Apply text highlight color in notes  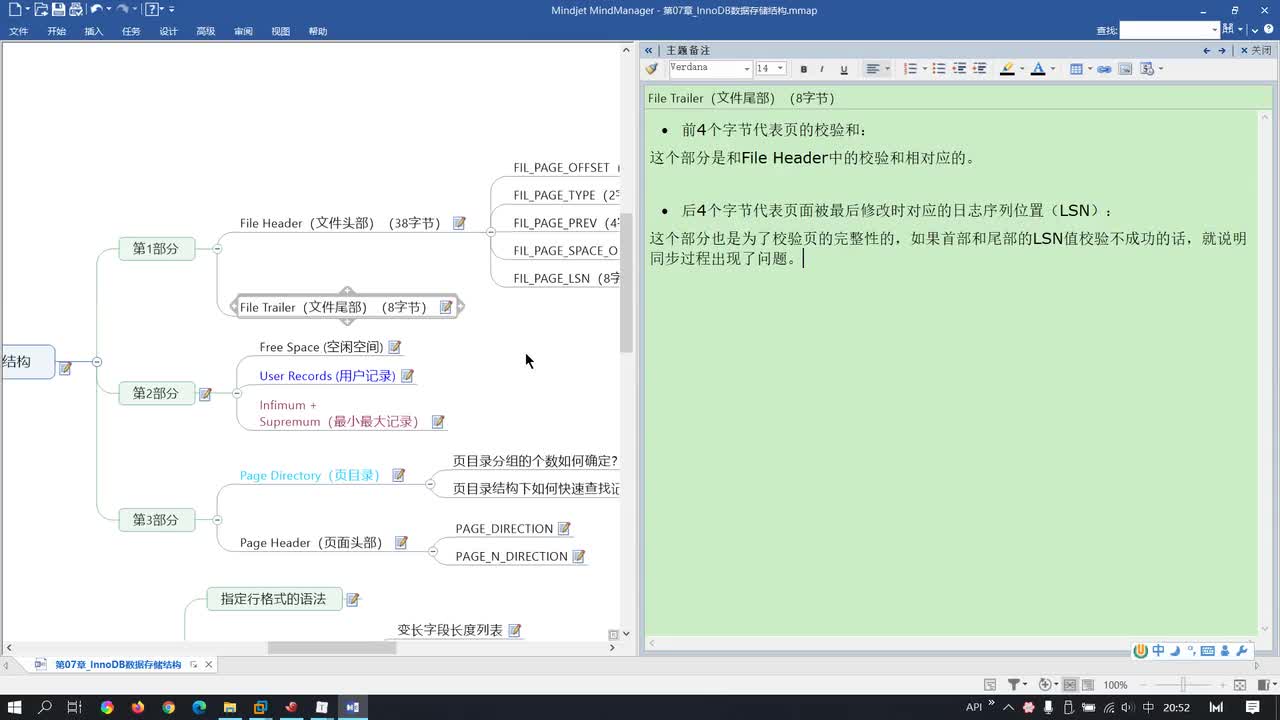coord(1007,69)
